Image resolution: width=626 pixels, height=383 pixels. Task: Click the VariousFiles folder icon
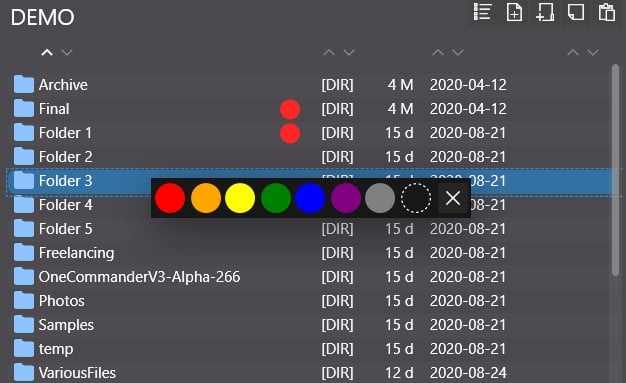(24, 372)
